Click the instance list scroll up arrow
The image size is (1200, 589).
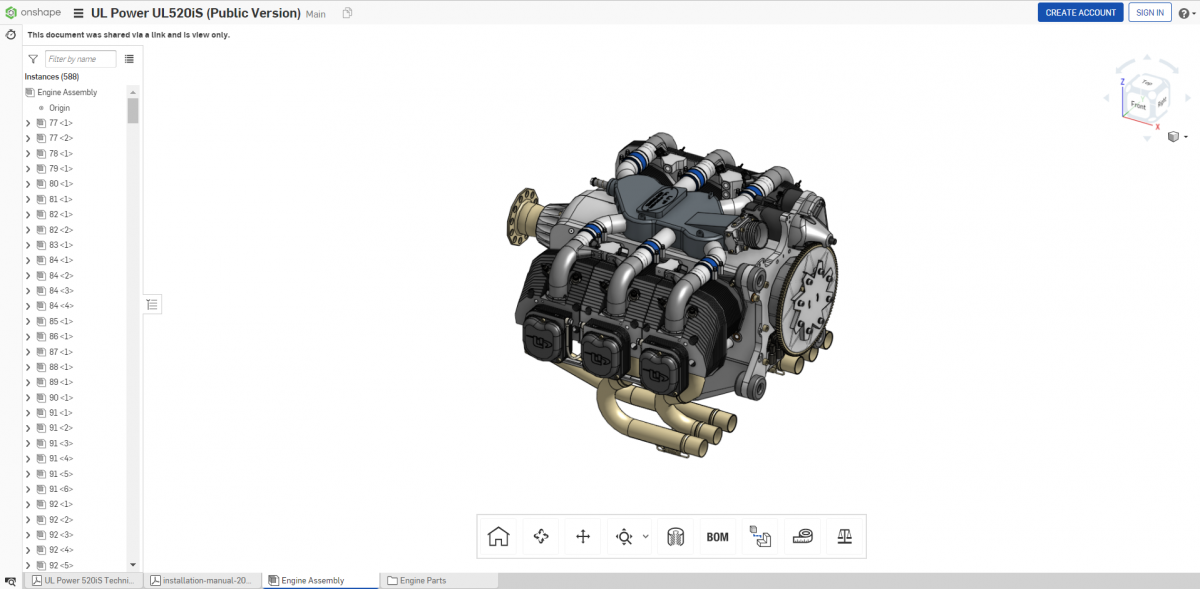[x=133, y=92]
